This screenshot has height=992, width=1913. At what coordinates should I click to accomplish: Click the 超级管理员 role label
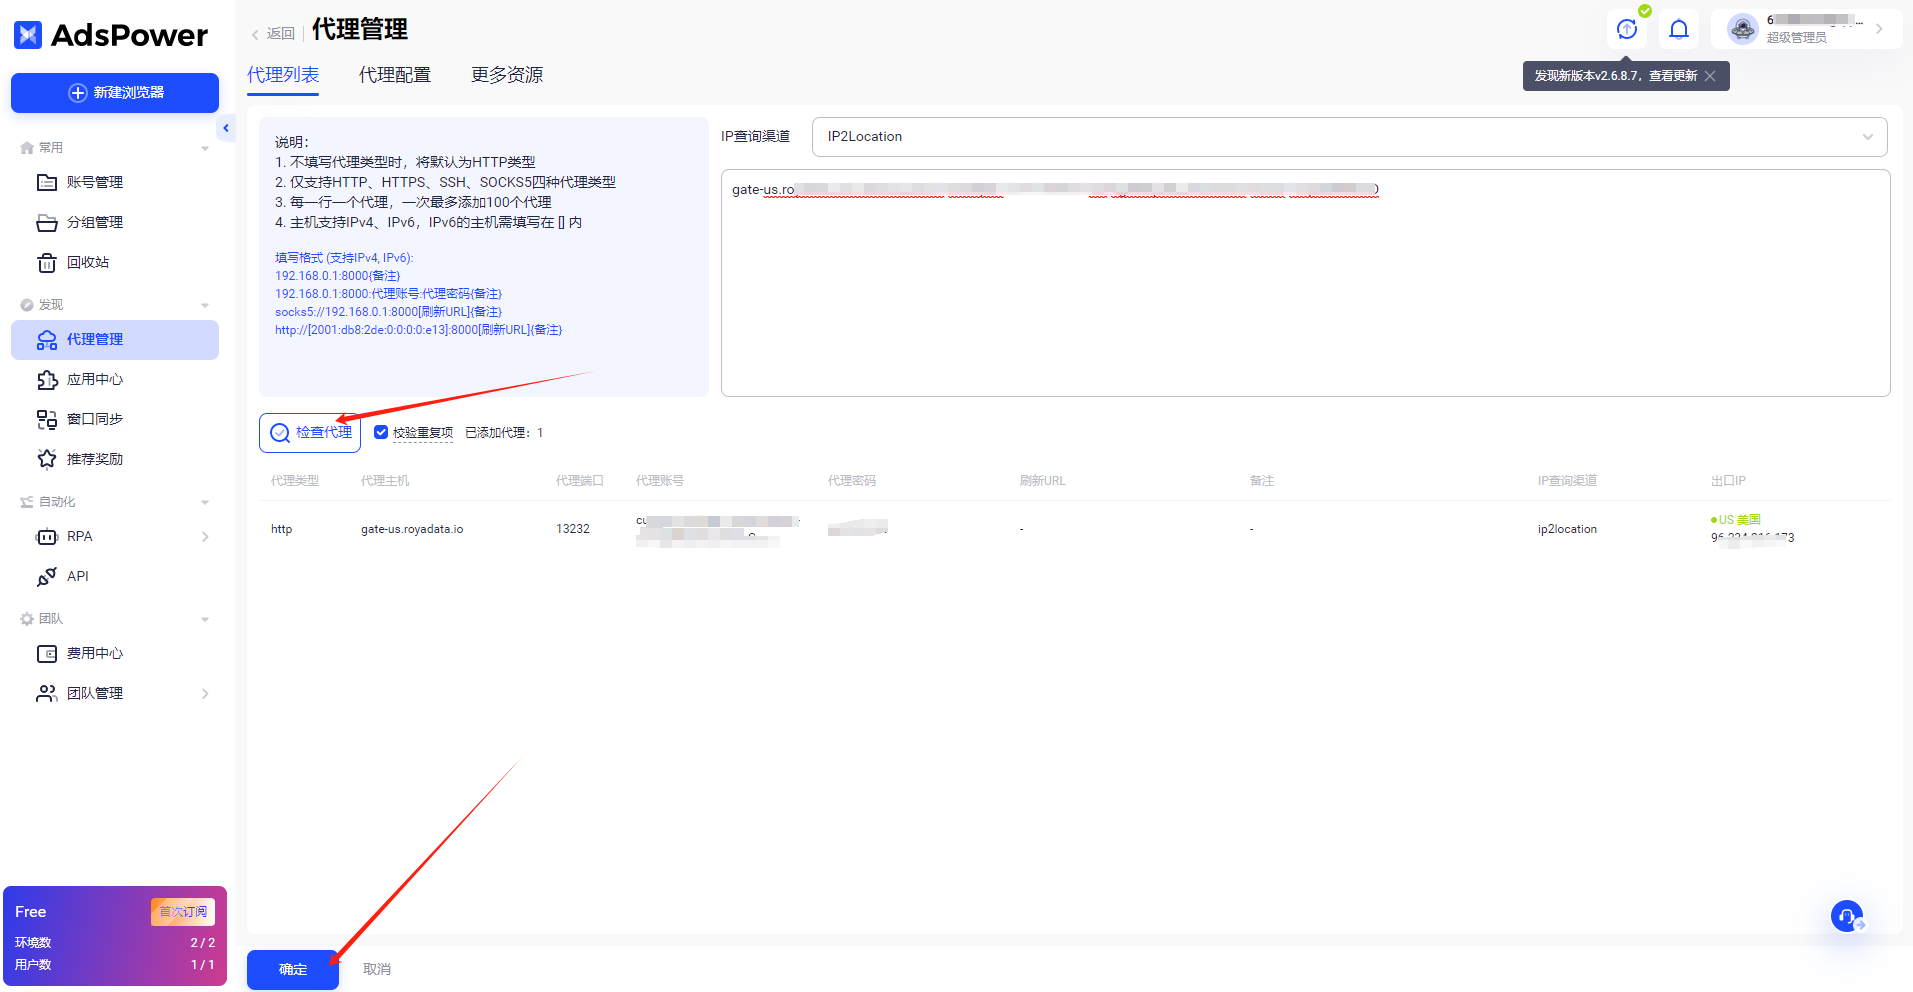click(x=1796, y=38)
